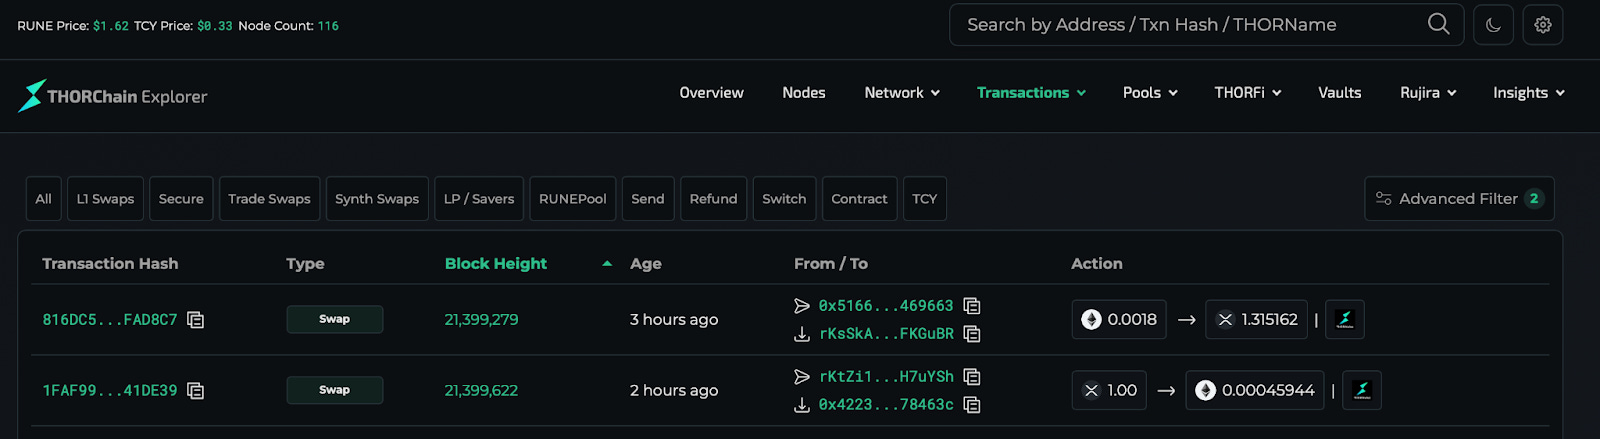Click receive icon beside rKsSkA...FKGuBR

tap(801, 334)
